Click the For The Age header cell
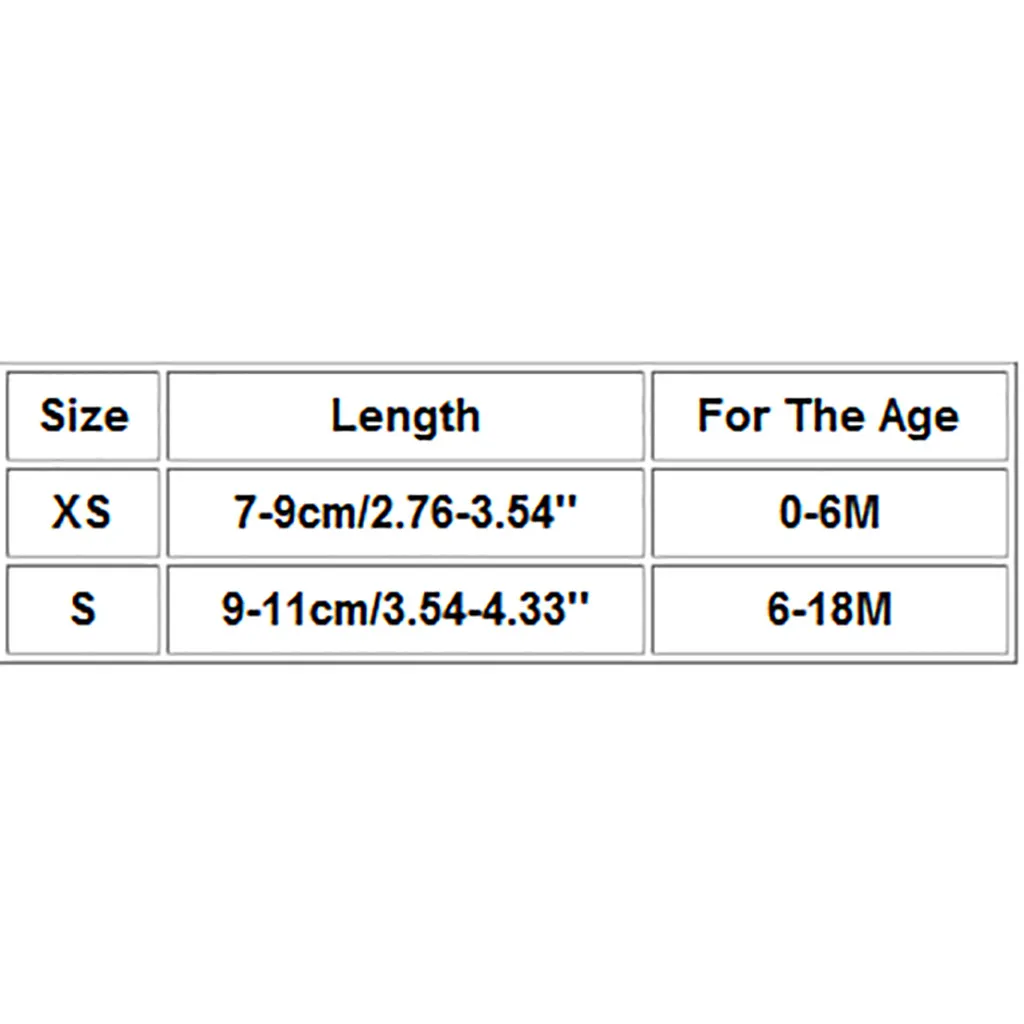1024x1024 pixels. pyautogui.click(x=829, y=416)
